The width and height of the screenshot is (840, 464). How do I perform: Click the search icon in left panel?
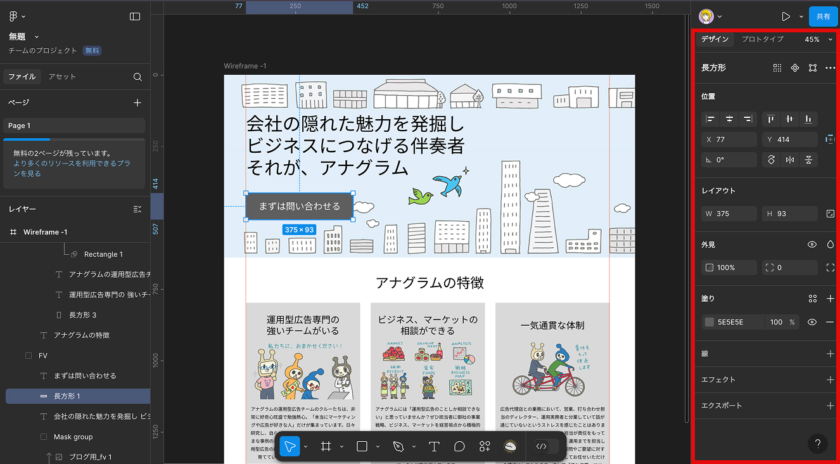point(138,77)
